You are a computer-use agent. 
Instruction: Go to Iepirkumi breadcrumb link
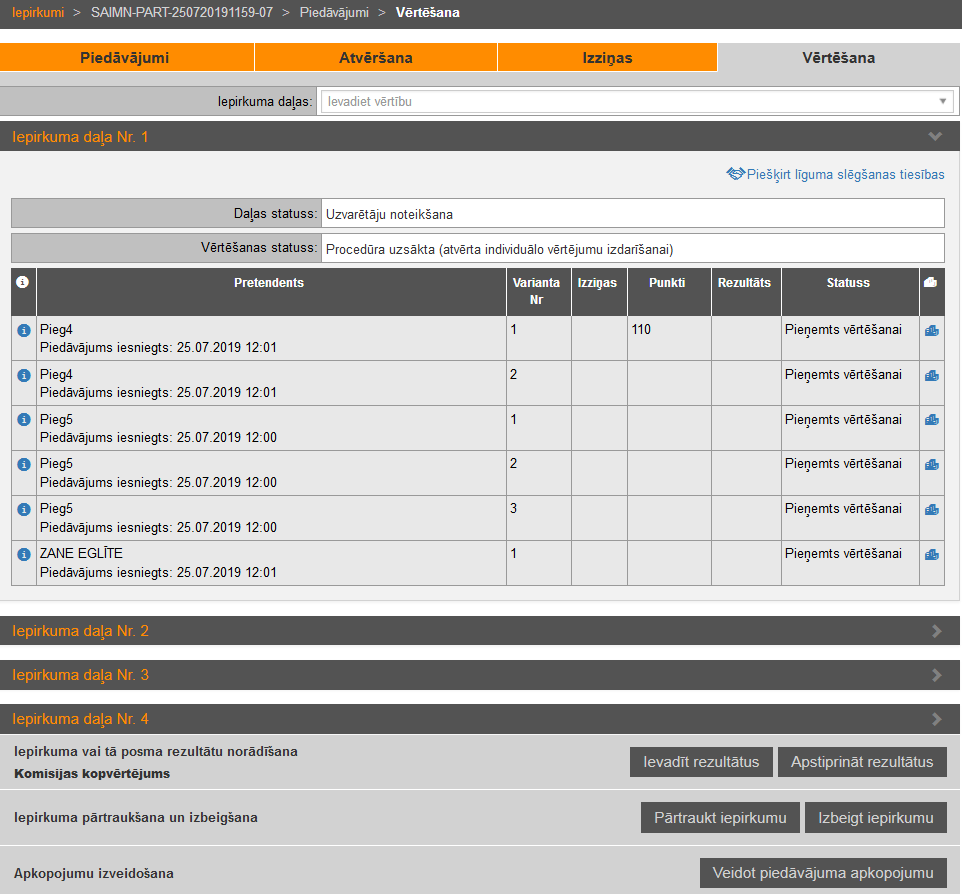[x=36, y=13]
